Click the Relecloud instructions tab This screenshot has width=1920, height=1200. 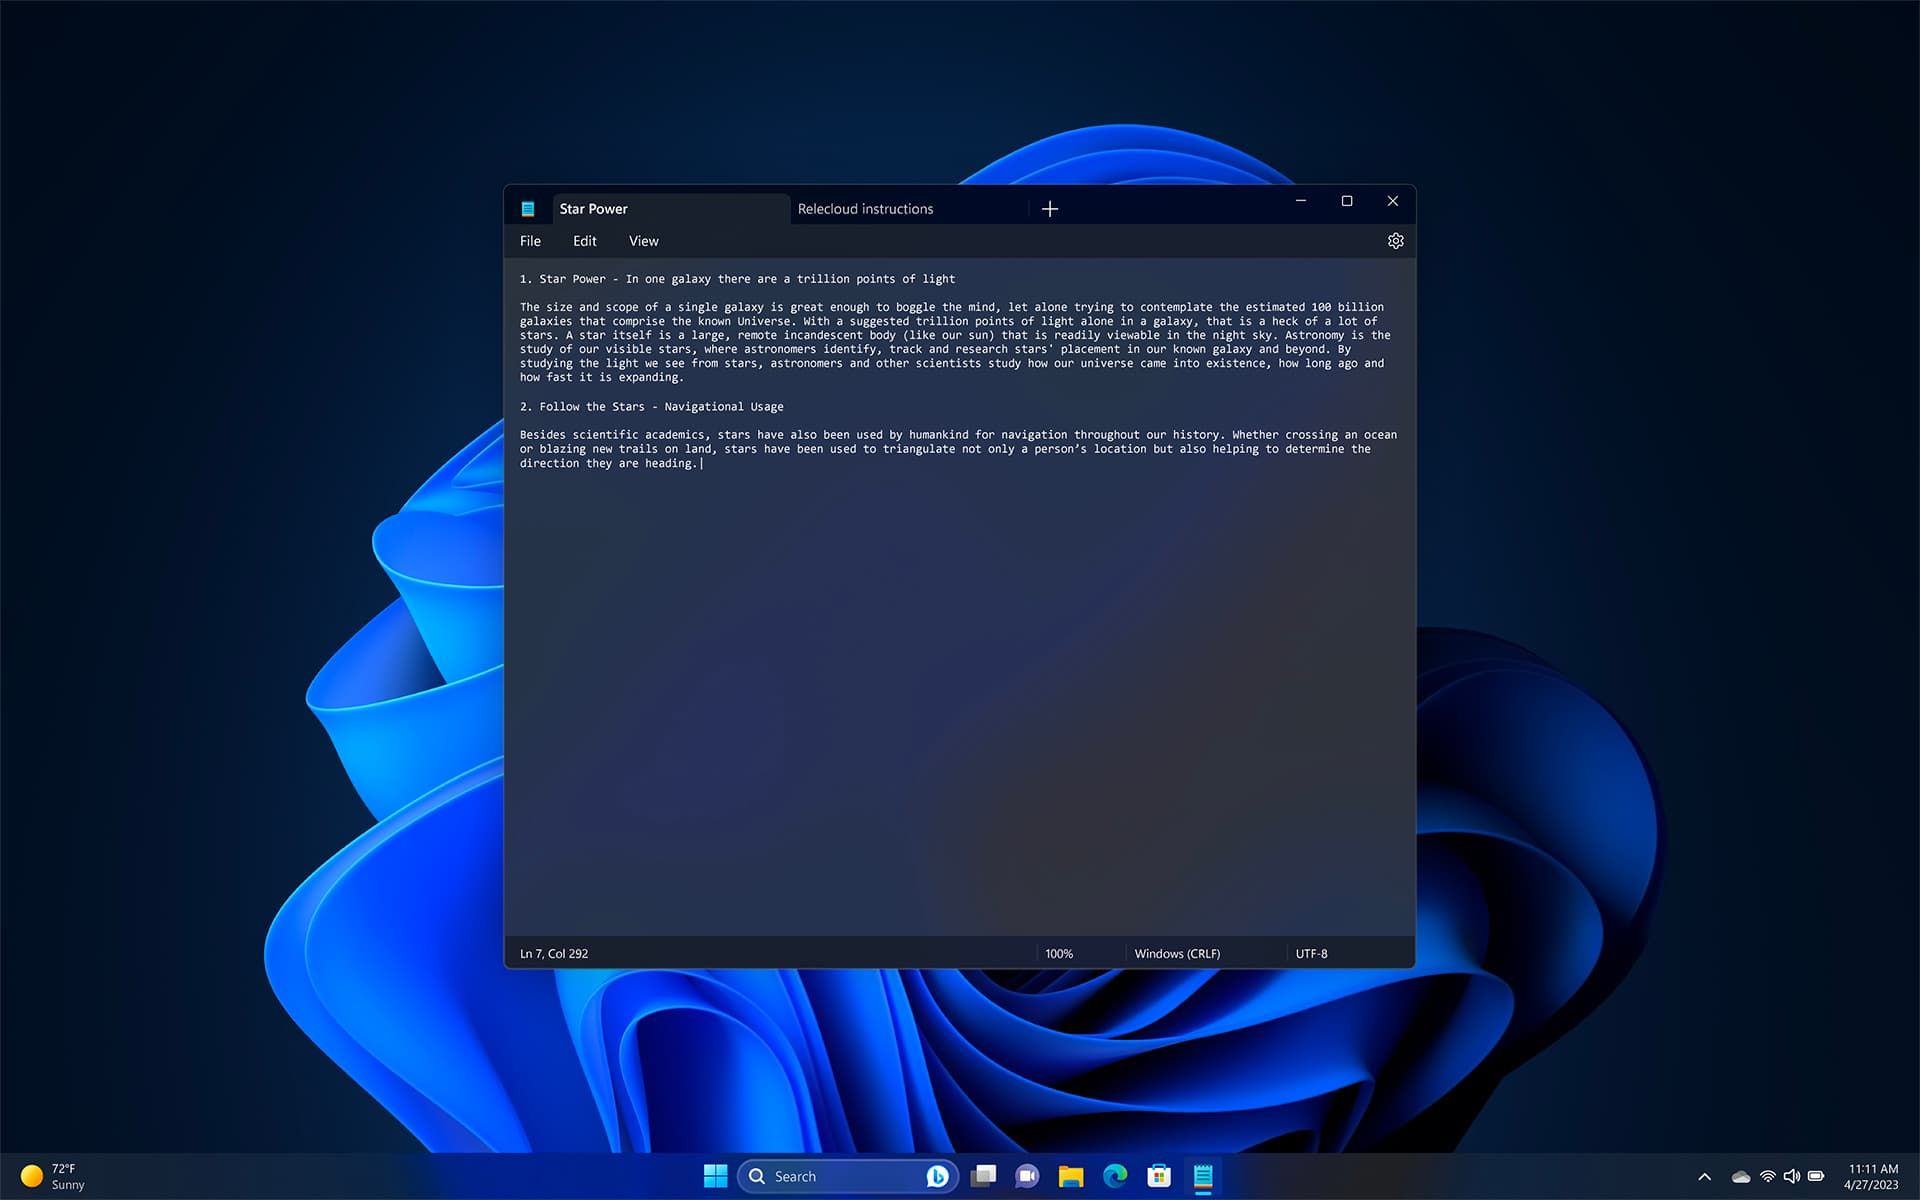pyautogui.click(x=864, y=207)
